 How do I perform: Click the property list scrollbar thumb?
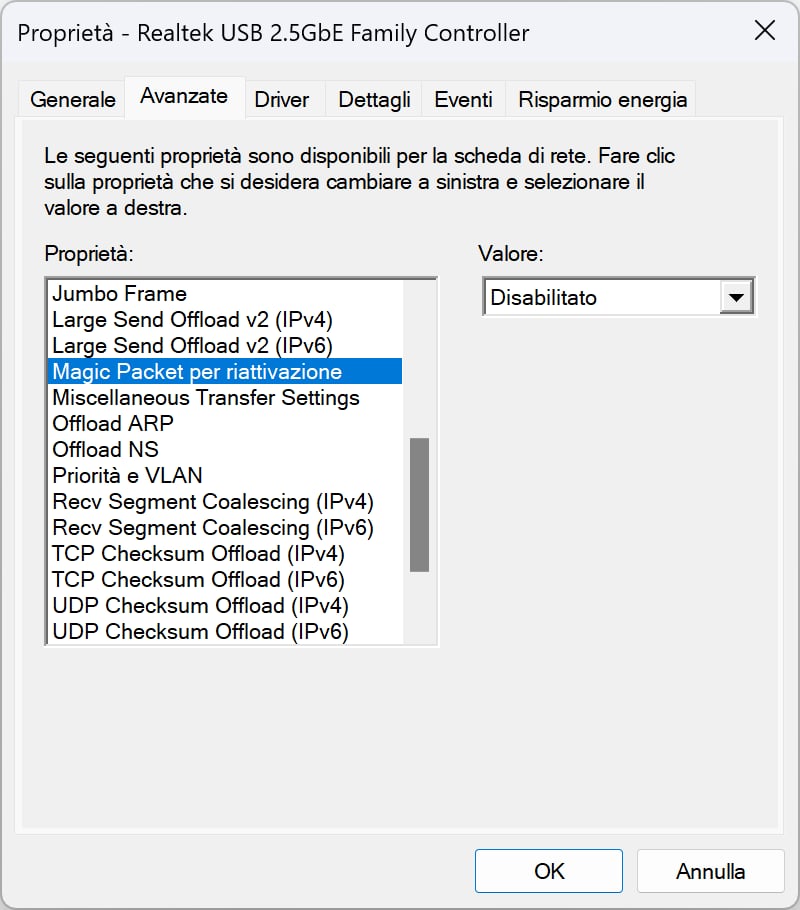coord(419,505)
